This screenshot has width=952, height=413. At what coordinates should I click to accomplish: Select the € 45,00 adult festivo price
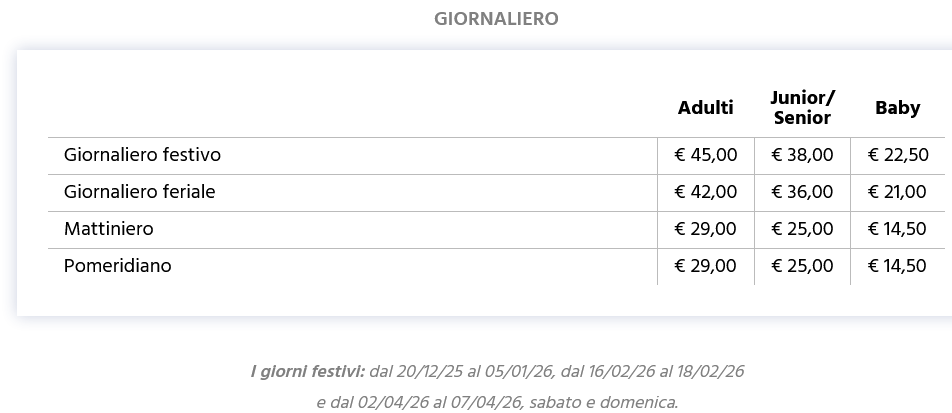pos(705,155)
